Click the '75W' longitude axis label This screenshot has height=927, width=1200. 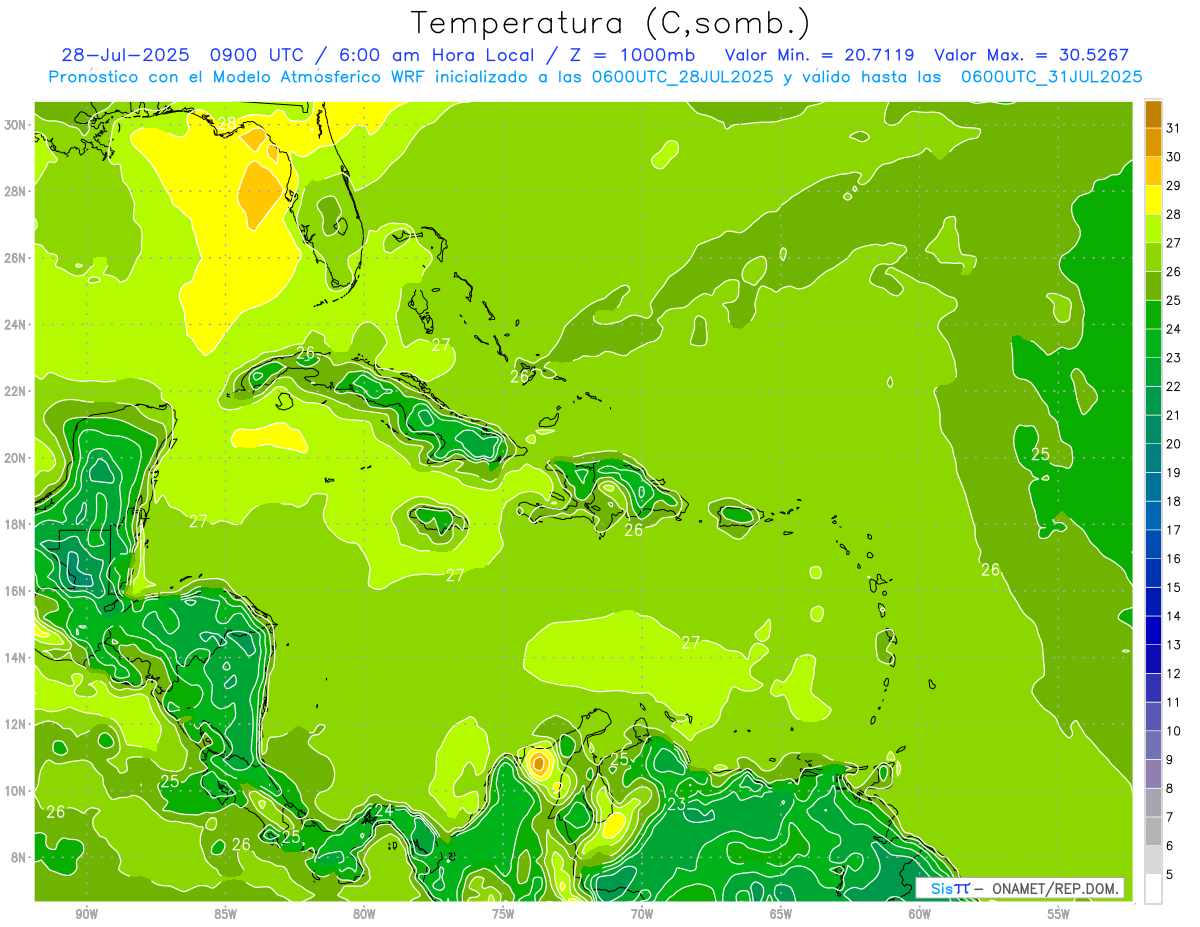click(503, 914)
